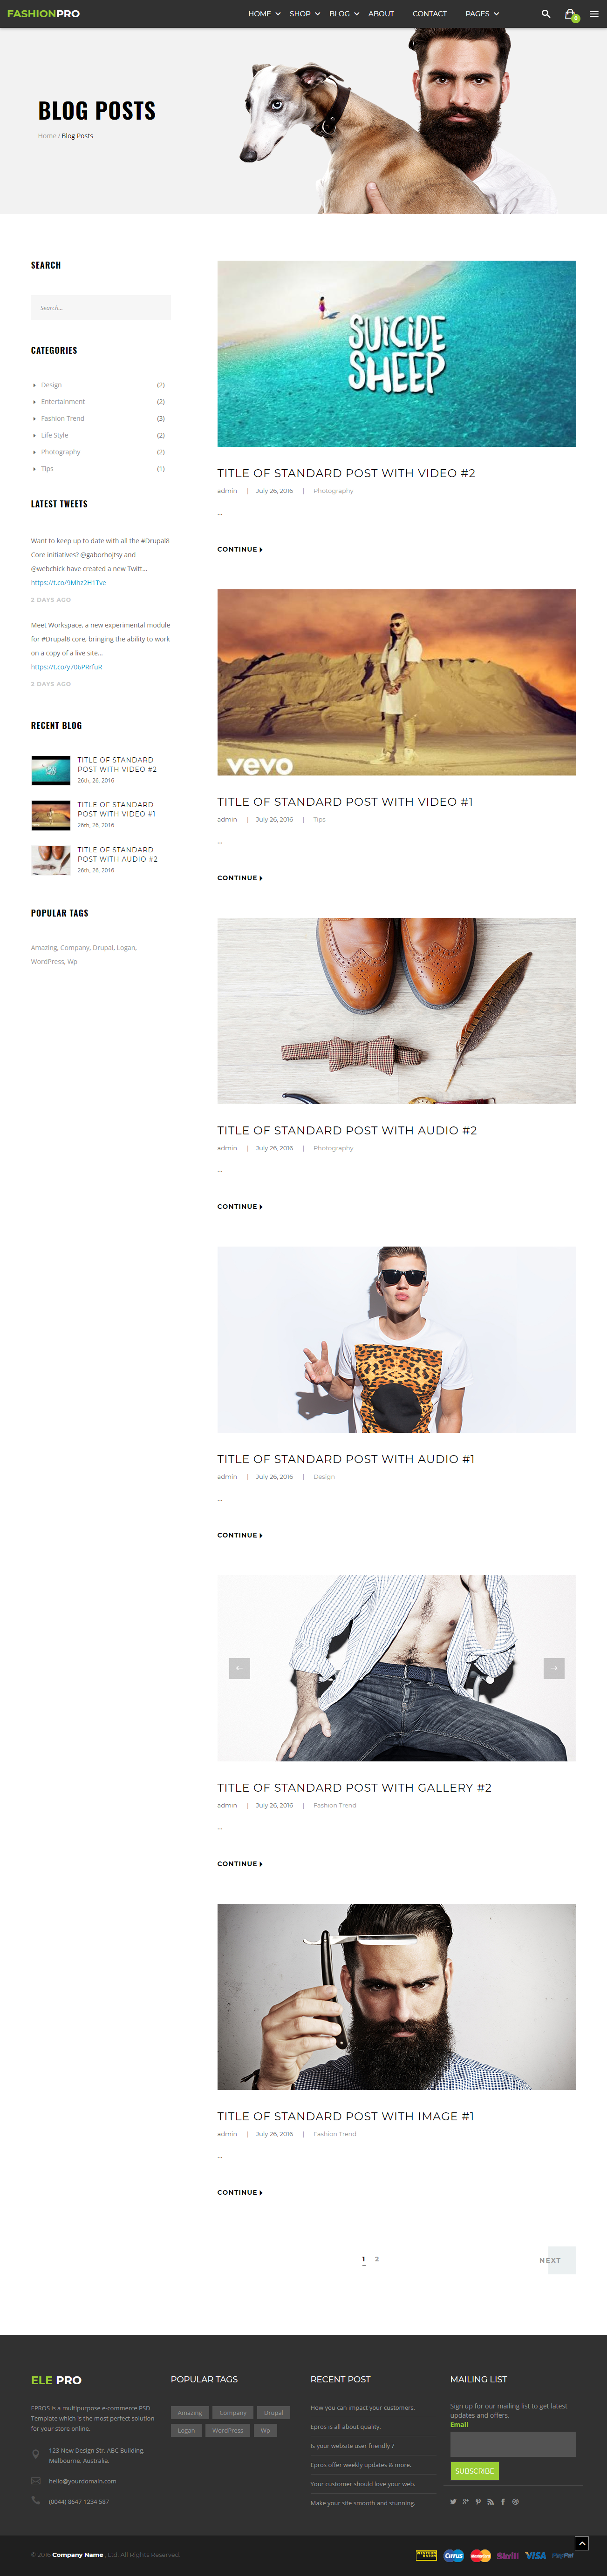Show the next gallery slide arrow

tap(554, 1668)
